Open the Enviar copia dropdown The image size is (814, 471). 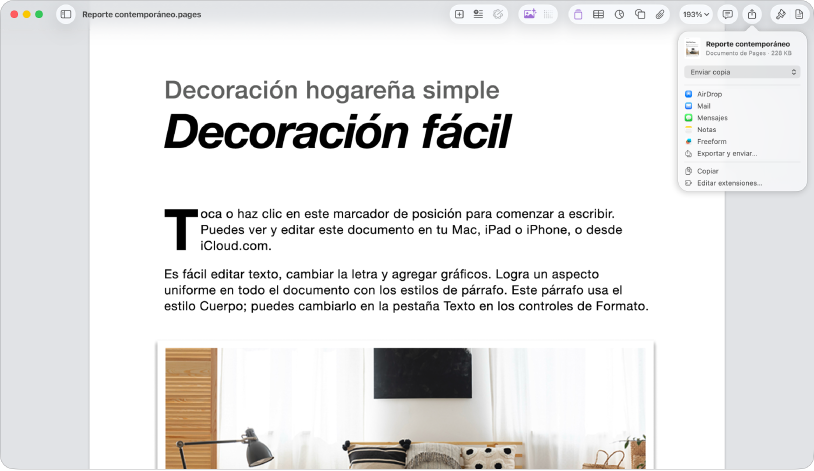tap(742, 72)
